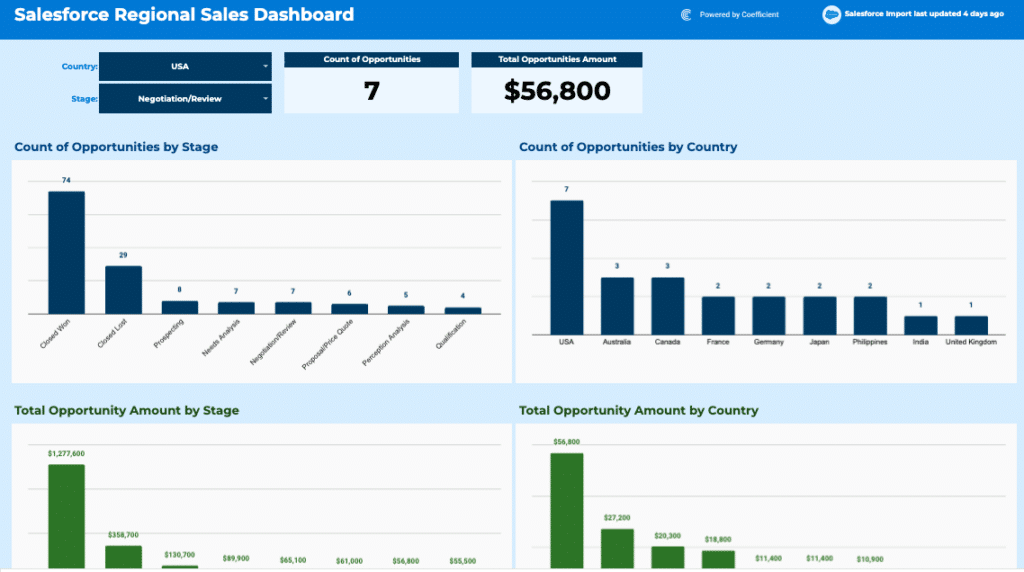Click the Closed Lost bar labeled 29
Screen dimensions: 1024x572
click(x=123, y=290)
